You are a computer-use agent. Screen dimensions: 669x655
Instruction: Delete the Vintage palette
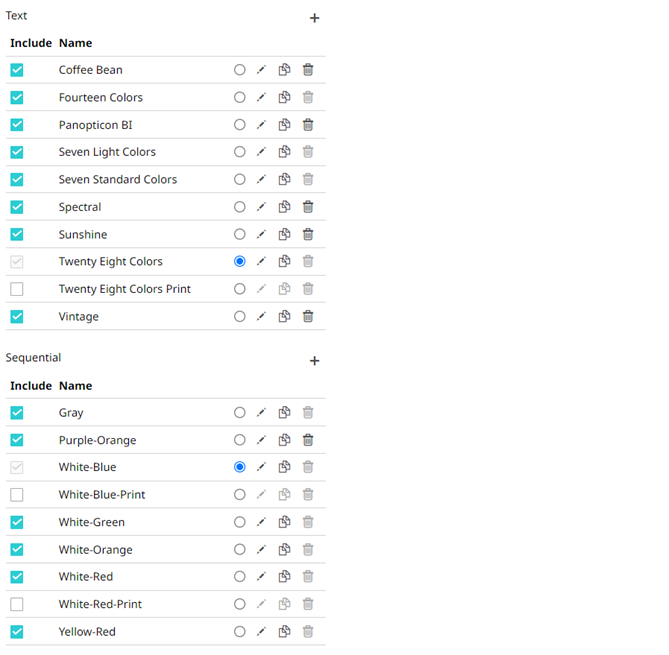click(308, 317)
